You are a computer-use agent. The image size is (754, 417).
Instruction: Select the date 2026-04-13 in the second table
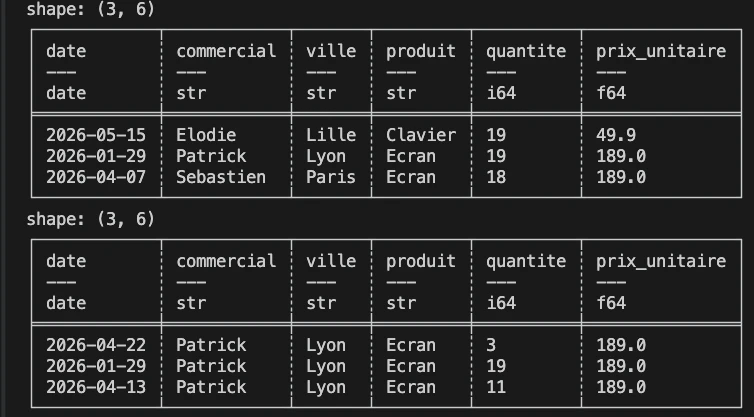96,387
